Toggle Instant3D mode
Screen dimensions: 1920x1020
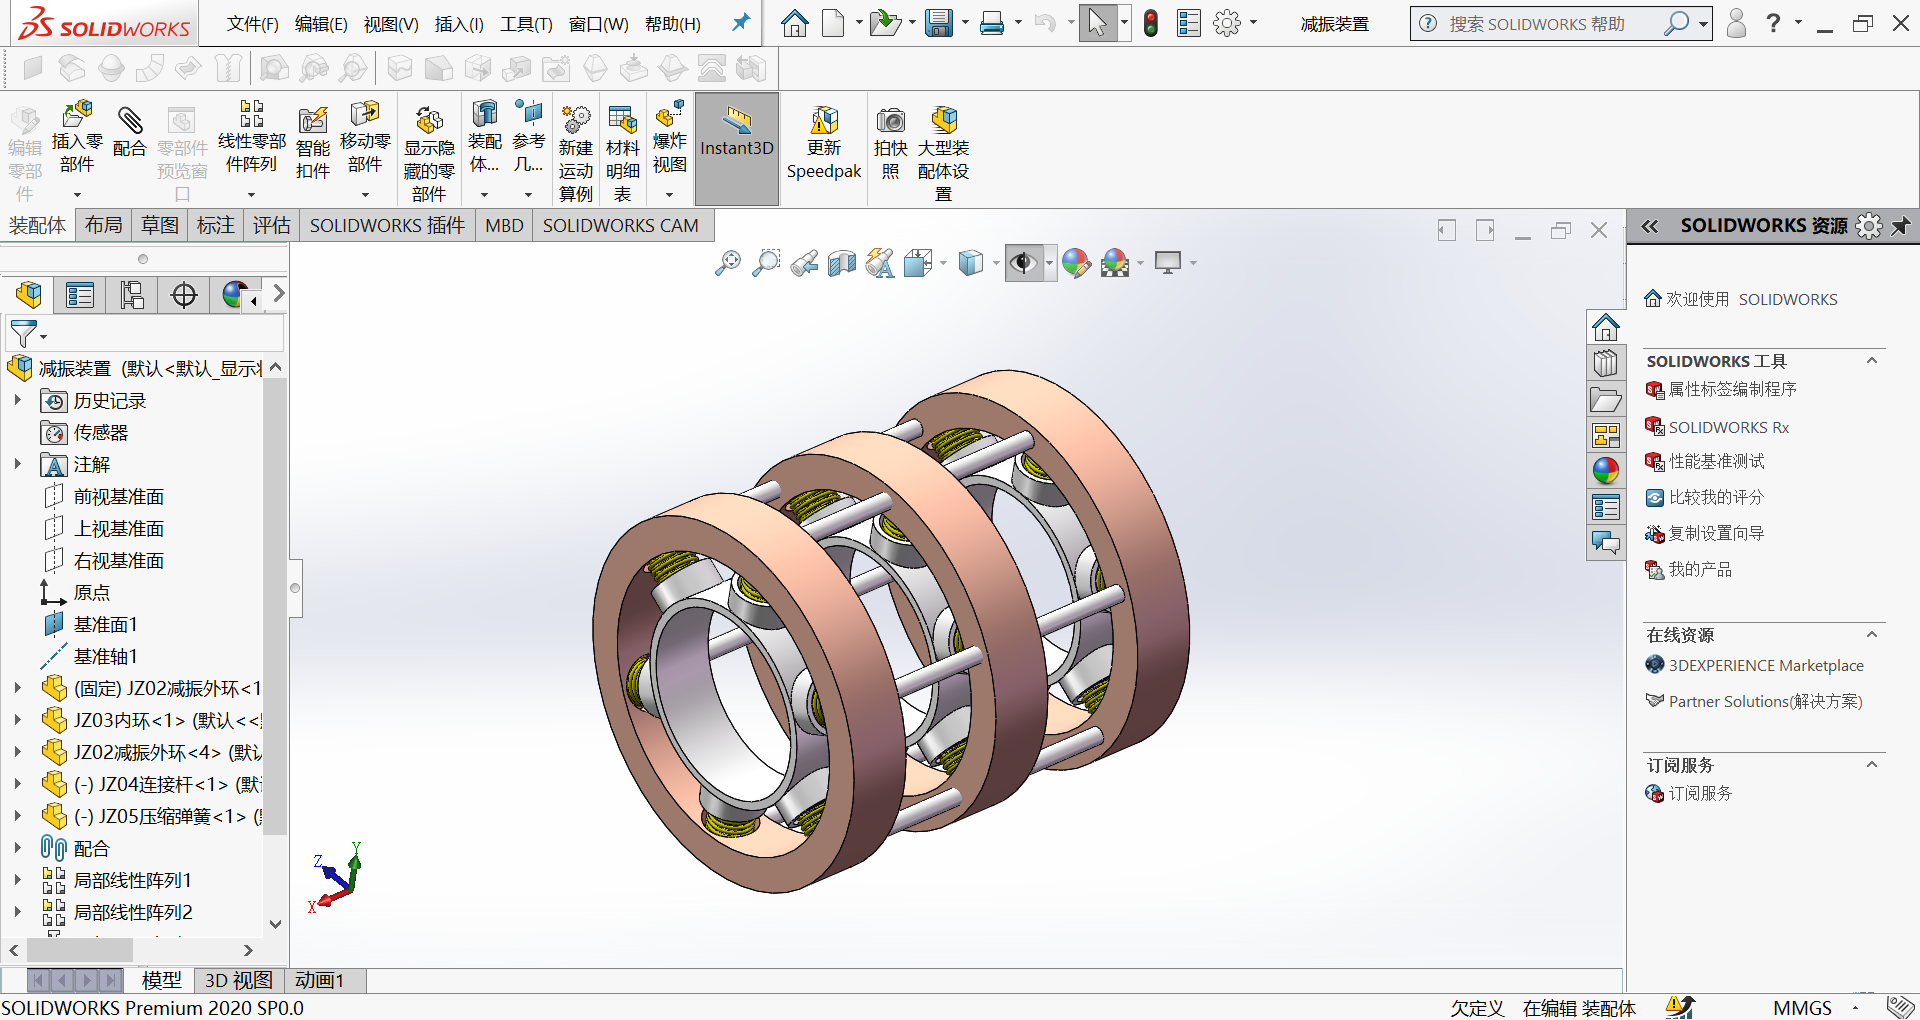tap(737, 148)
